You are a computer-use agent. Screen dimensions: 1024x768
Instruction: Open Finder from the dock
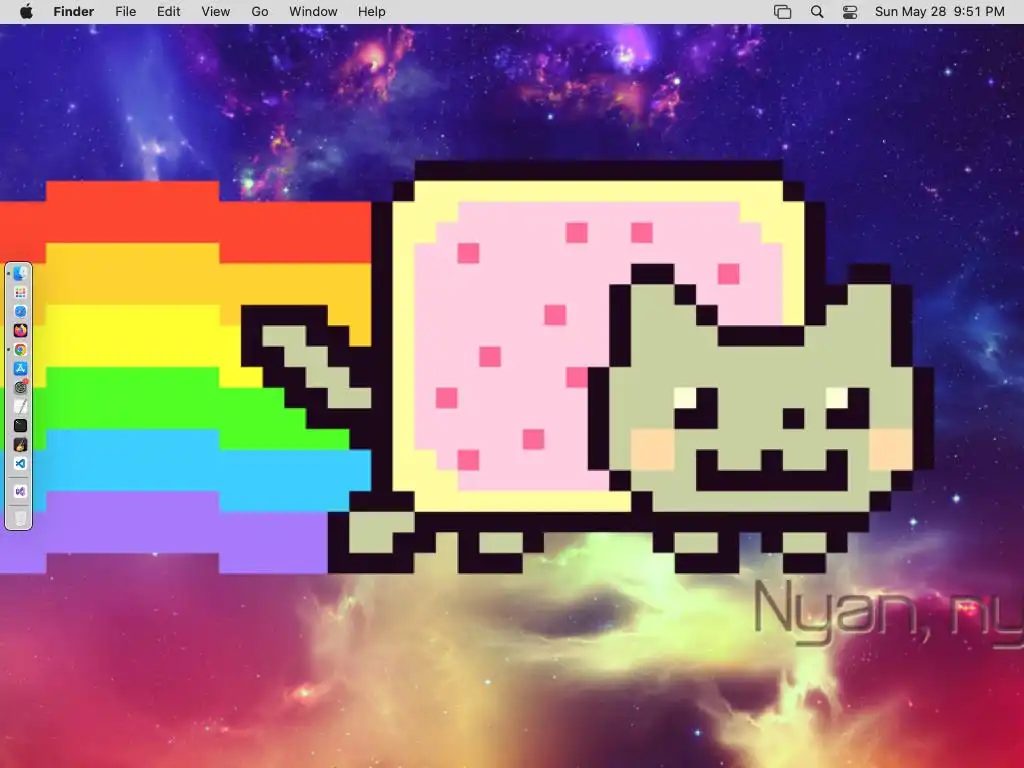[x=20, y=274]
